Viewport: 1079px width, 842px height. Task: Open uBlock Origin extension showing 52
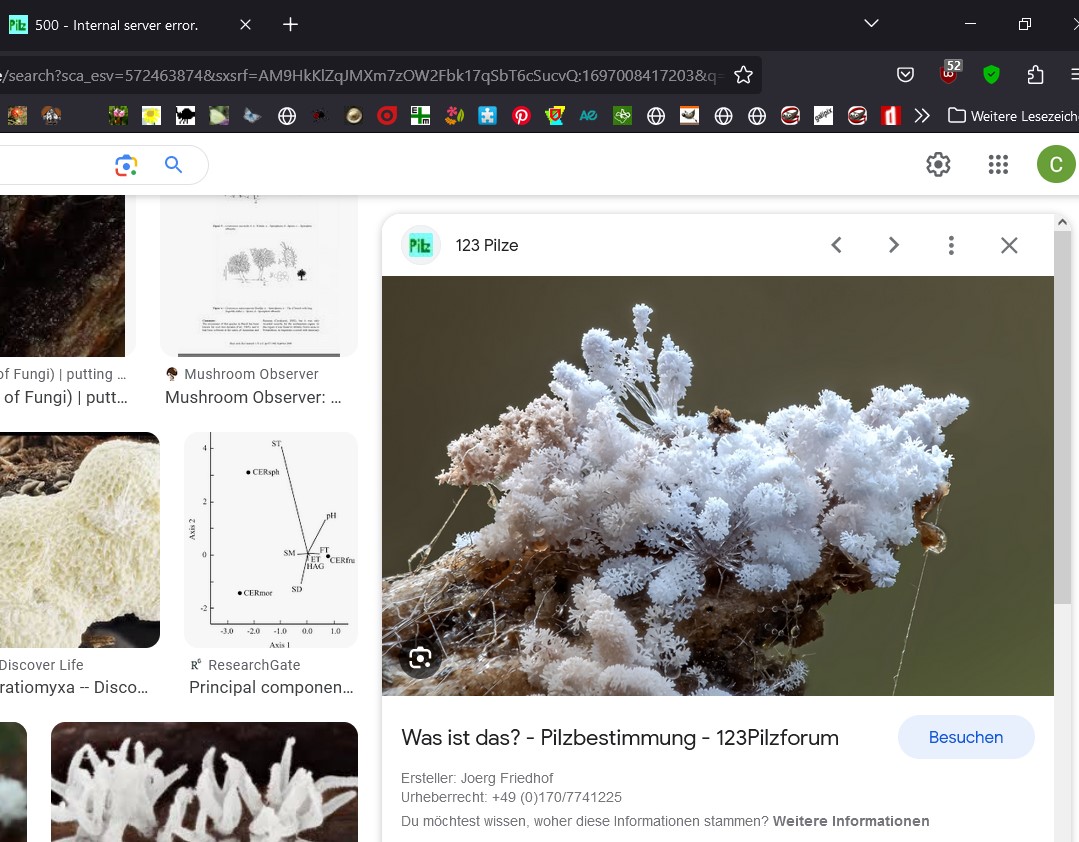click(948, 74)
